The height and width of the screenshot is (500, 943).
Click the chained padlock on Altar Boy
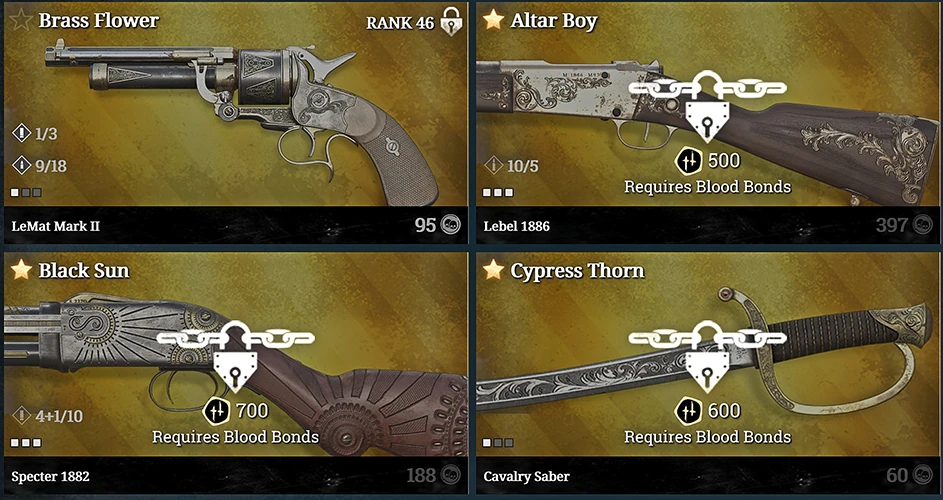click(x=708, y=107)
